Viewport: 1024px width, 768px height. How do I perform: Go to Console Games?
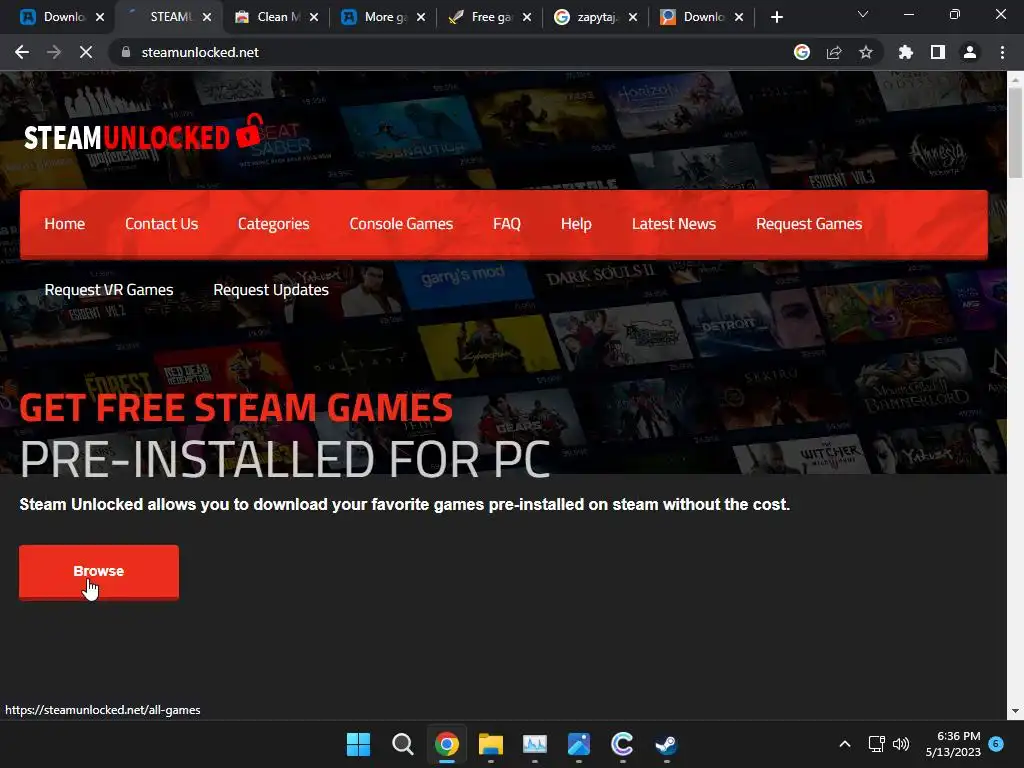click(x=401, y=224)
